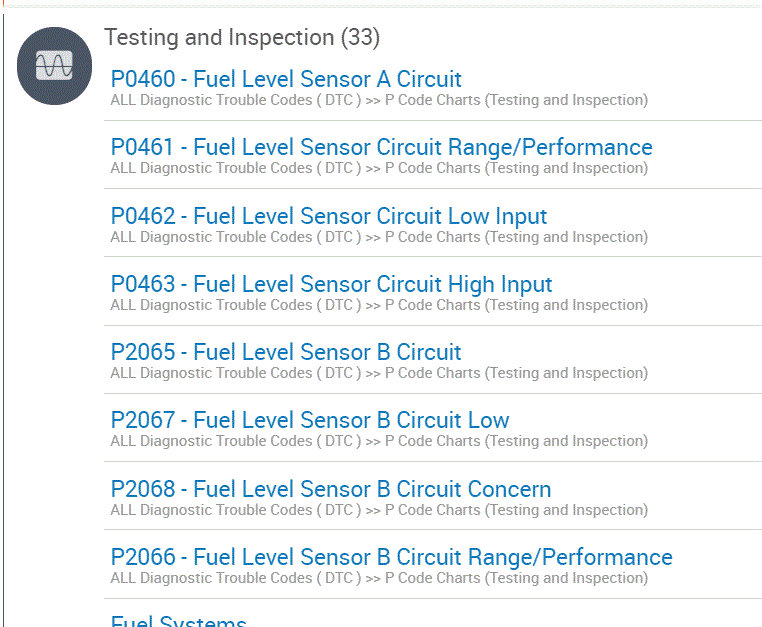762x627 pixels.
Task: Click the breadcrumb path beneath the P0461 link
Action: click(379, 168)
